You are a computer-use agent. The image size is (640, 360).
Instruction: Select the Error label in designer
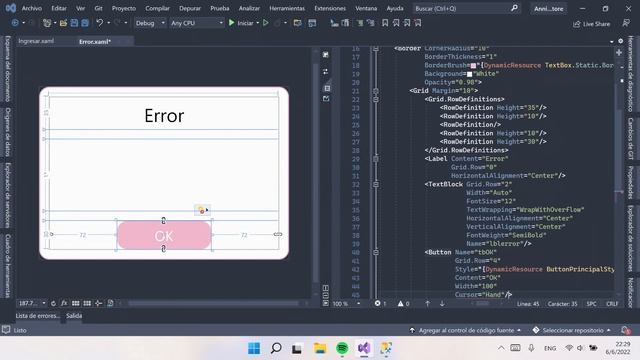tap(164, 116)
